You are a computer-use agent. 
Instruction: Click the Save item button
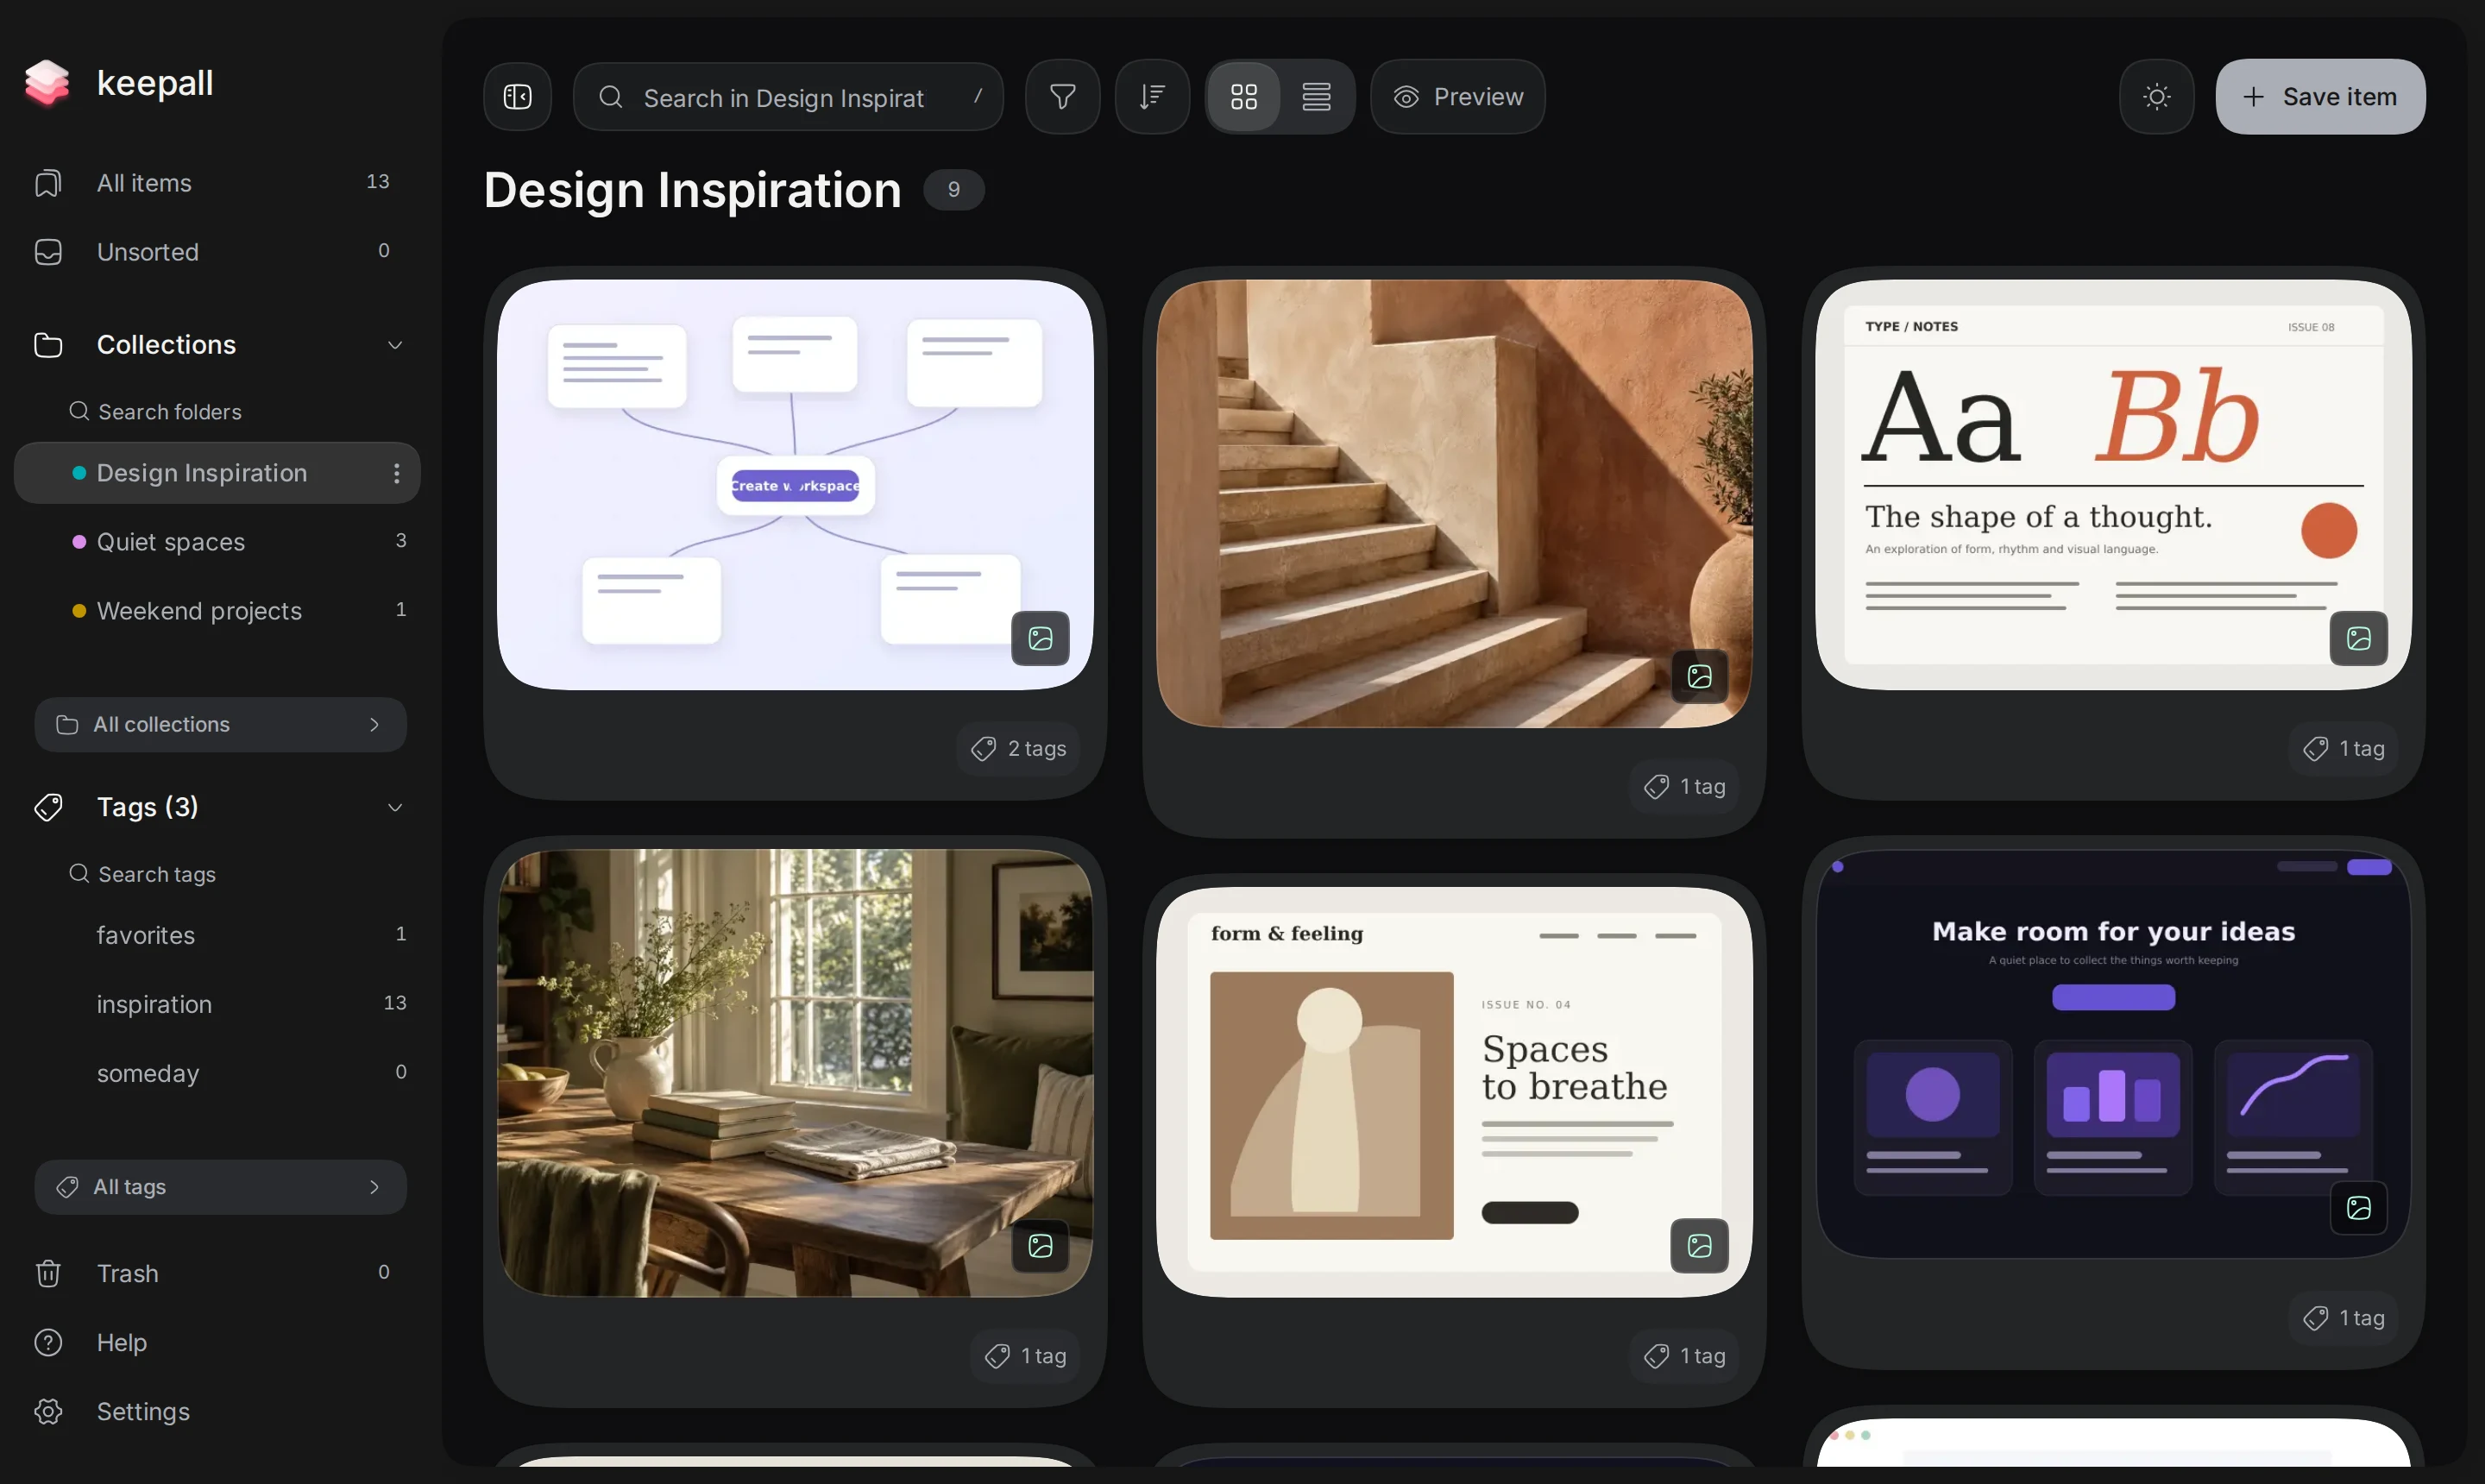(2319, 97)
